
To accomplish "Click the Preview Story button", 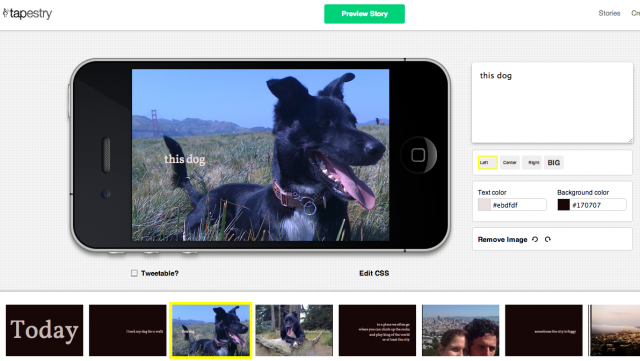I will coord(364,14).
